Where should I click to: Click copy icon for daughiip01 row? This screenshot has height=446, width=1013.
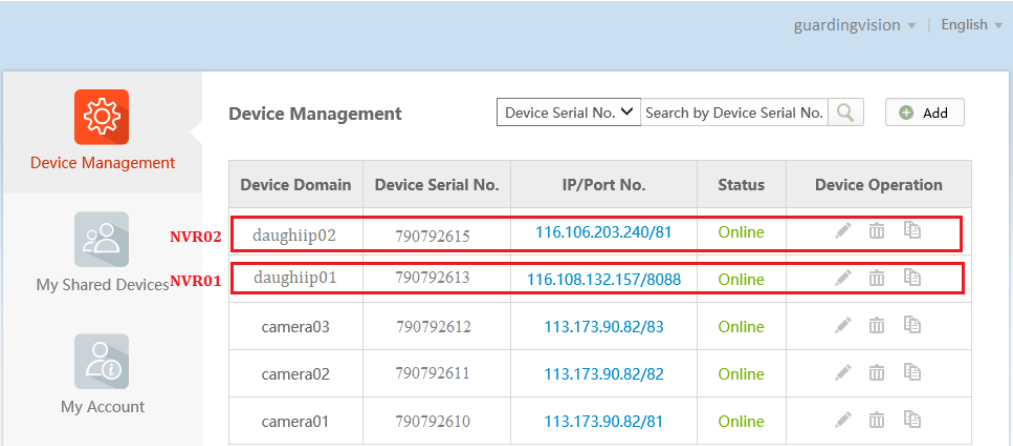(x=911, y=278)
